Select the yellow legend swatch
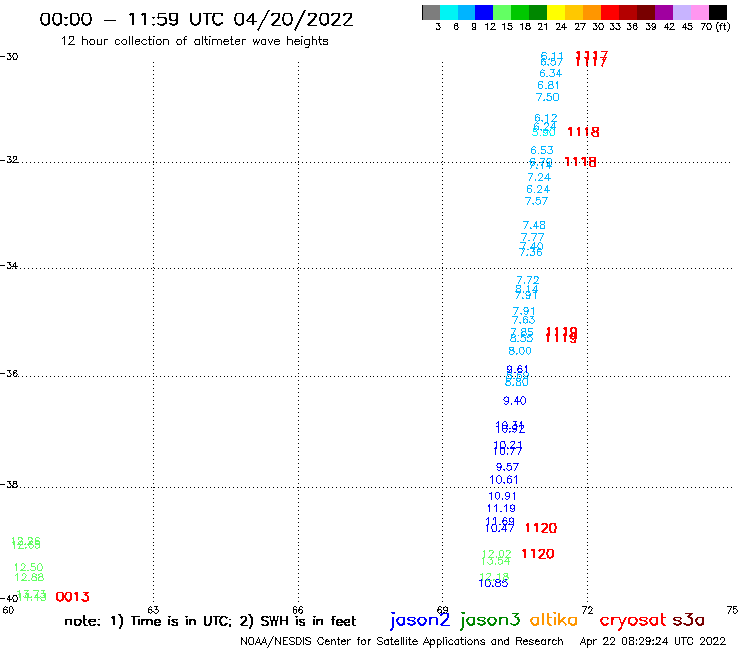The height and width of the screenshot is (650, 740). [x=556, y=12]
